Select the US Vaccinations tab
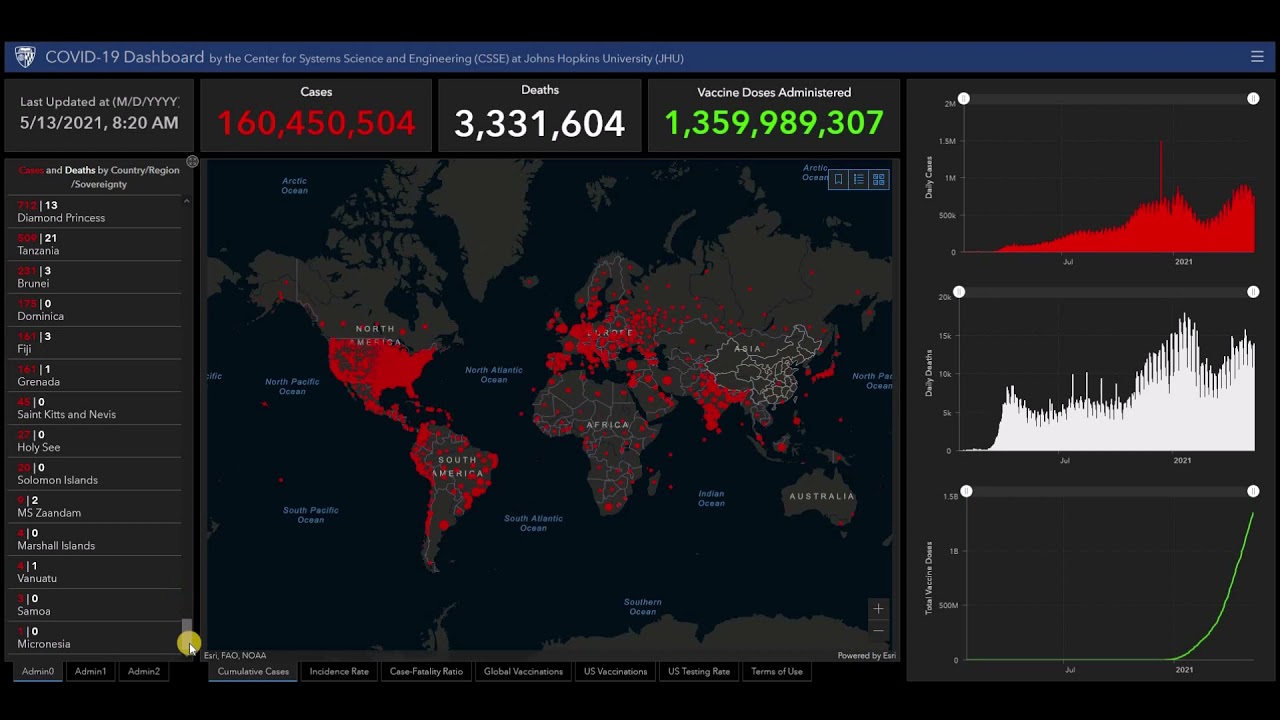This screenshot has width=1280, height=720. (615, 671)
